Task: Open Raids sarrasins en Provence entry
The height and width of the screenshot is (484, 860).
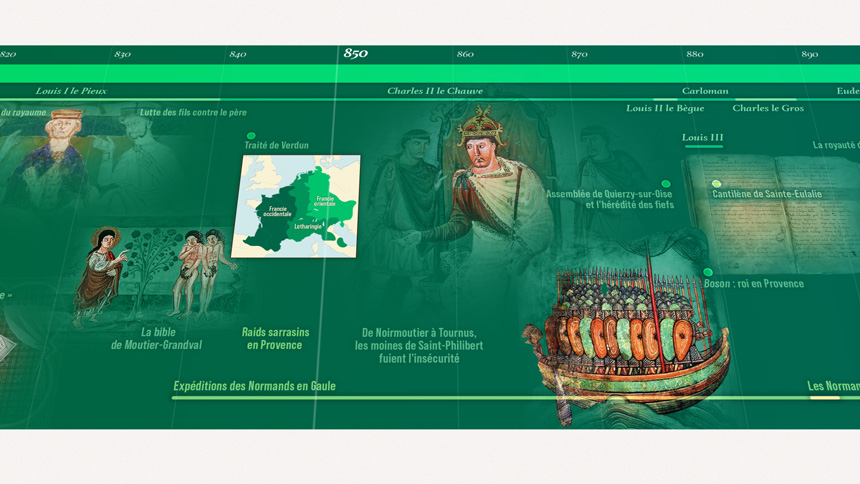Action: (275, 339)
